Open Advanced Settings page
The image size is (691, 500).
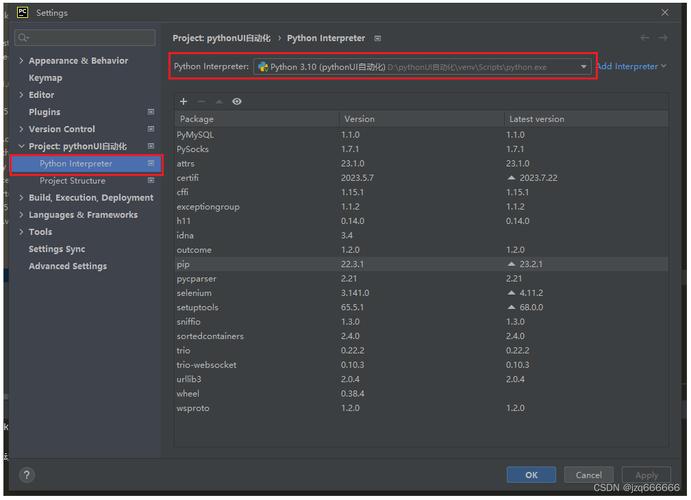(68, 266)
